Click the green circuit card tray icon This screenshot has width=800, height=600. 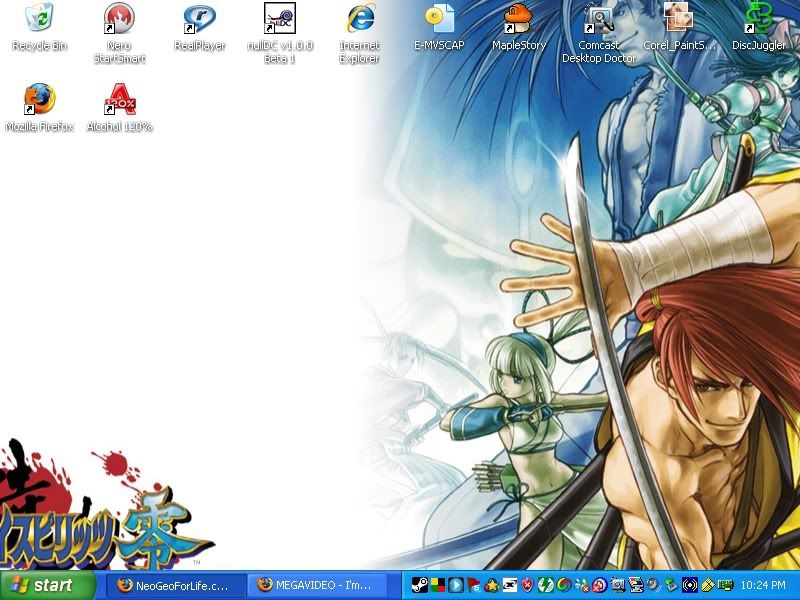pyautogui.click(x=726, y=585)
